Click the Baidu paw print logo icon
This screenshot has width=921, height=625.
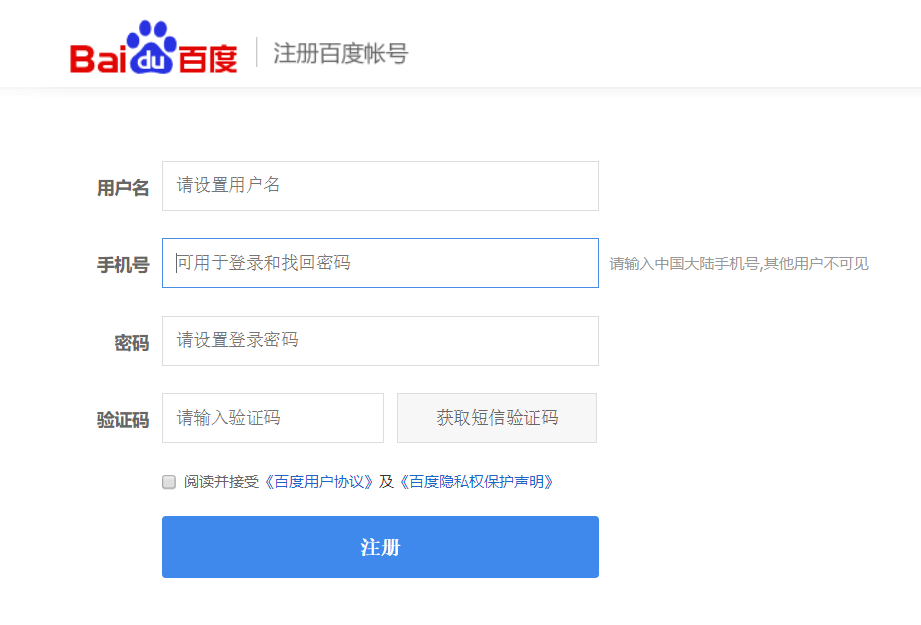click(x=153, y=50)
